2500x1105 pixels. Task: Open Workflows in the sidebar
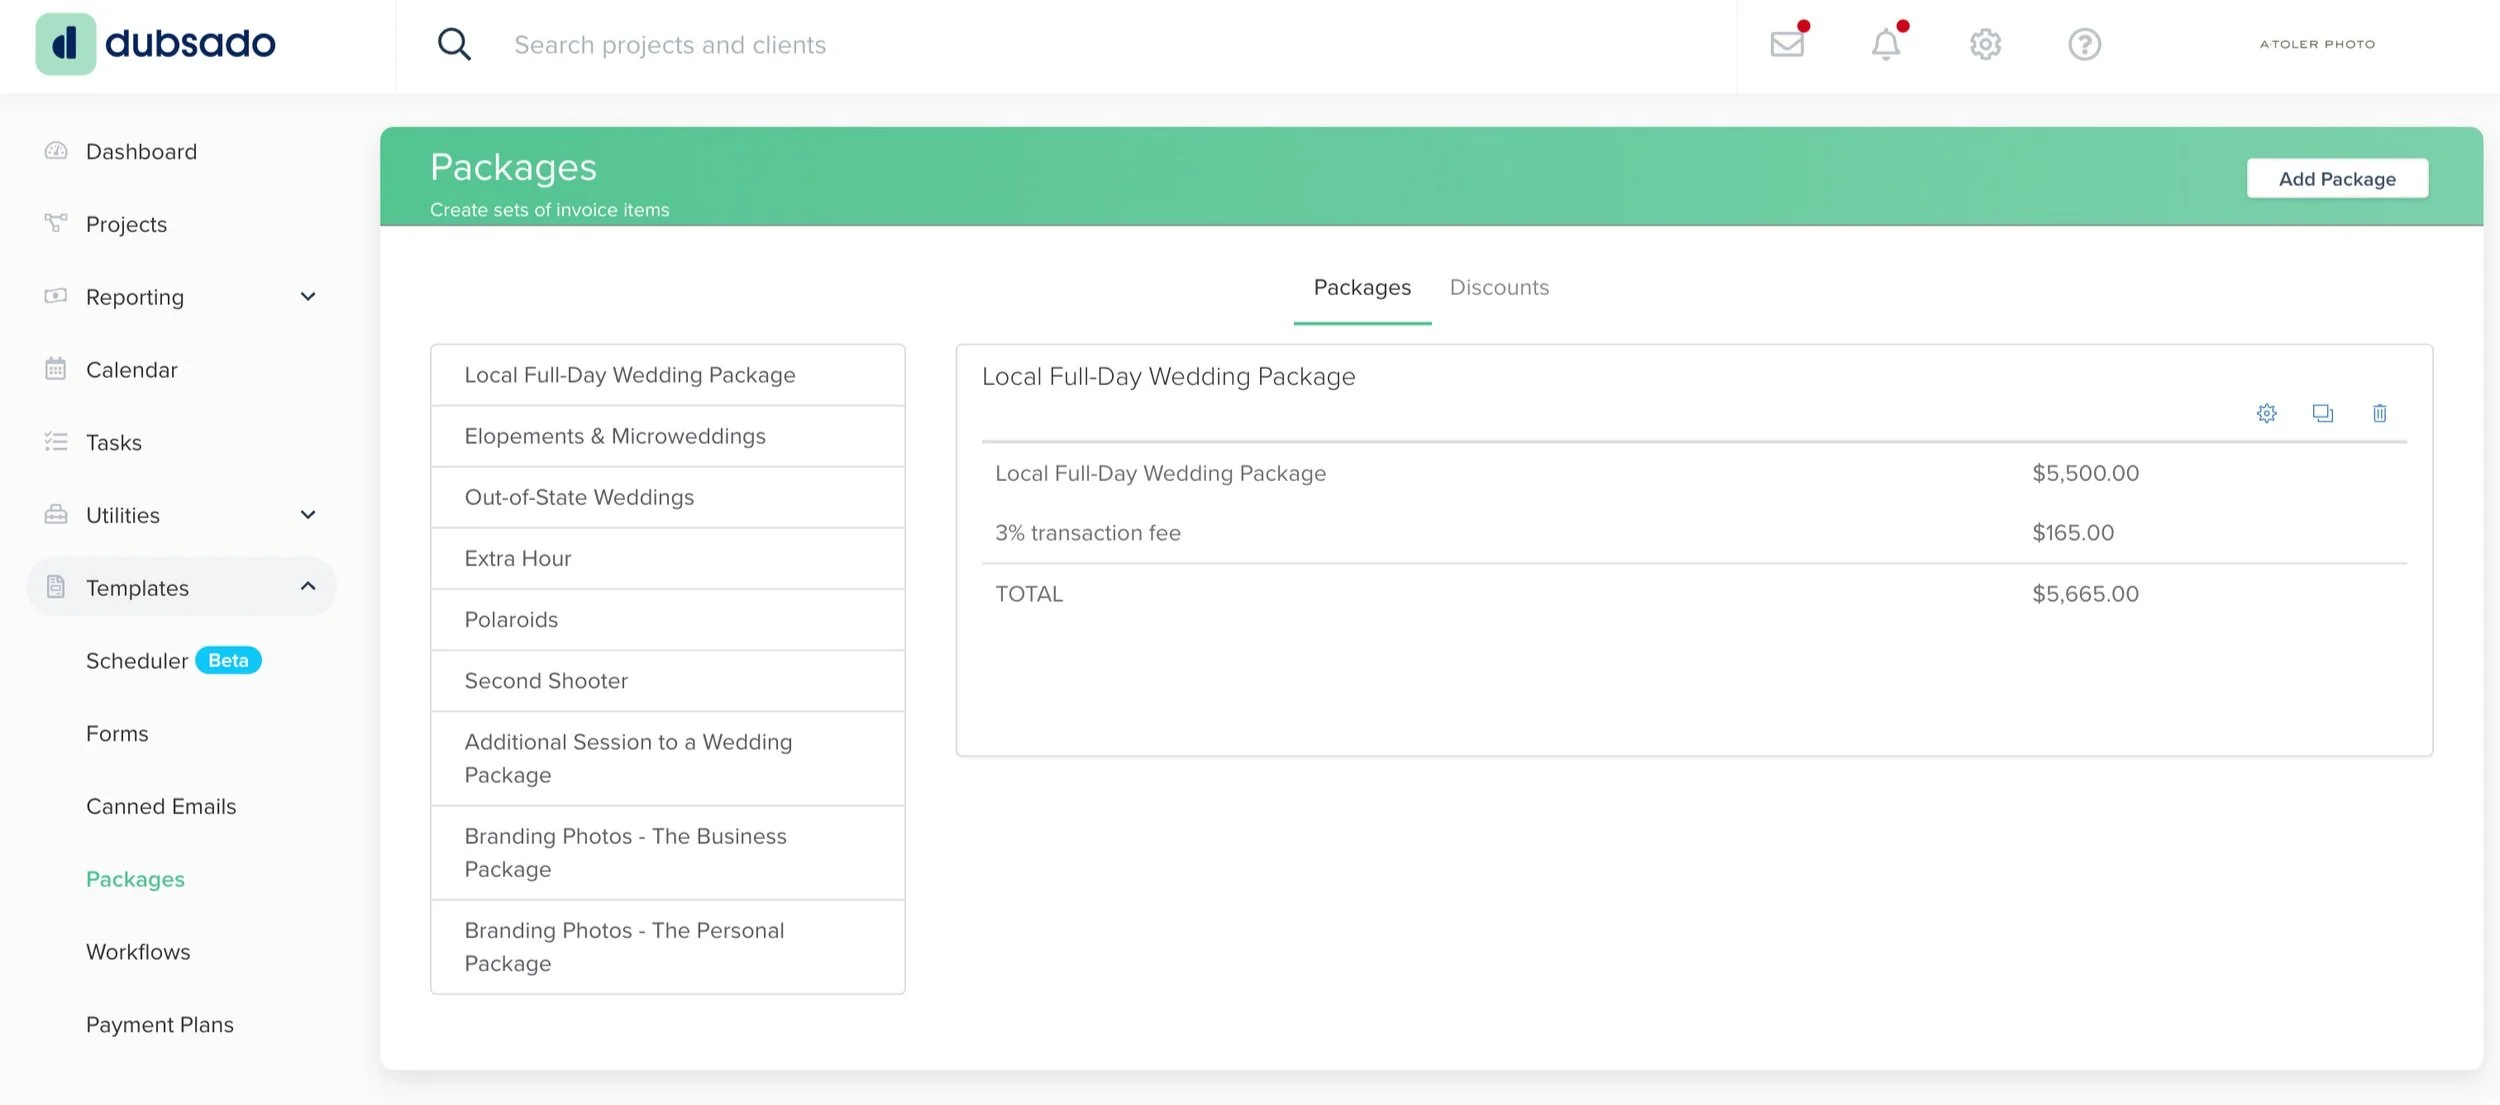(x=138, y=952)
